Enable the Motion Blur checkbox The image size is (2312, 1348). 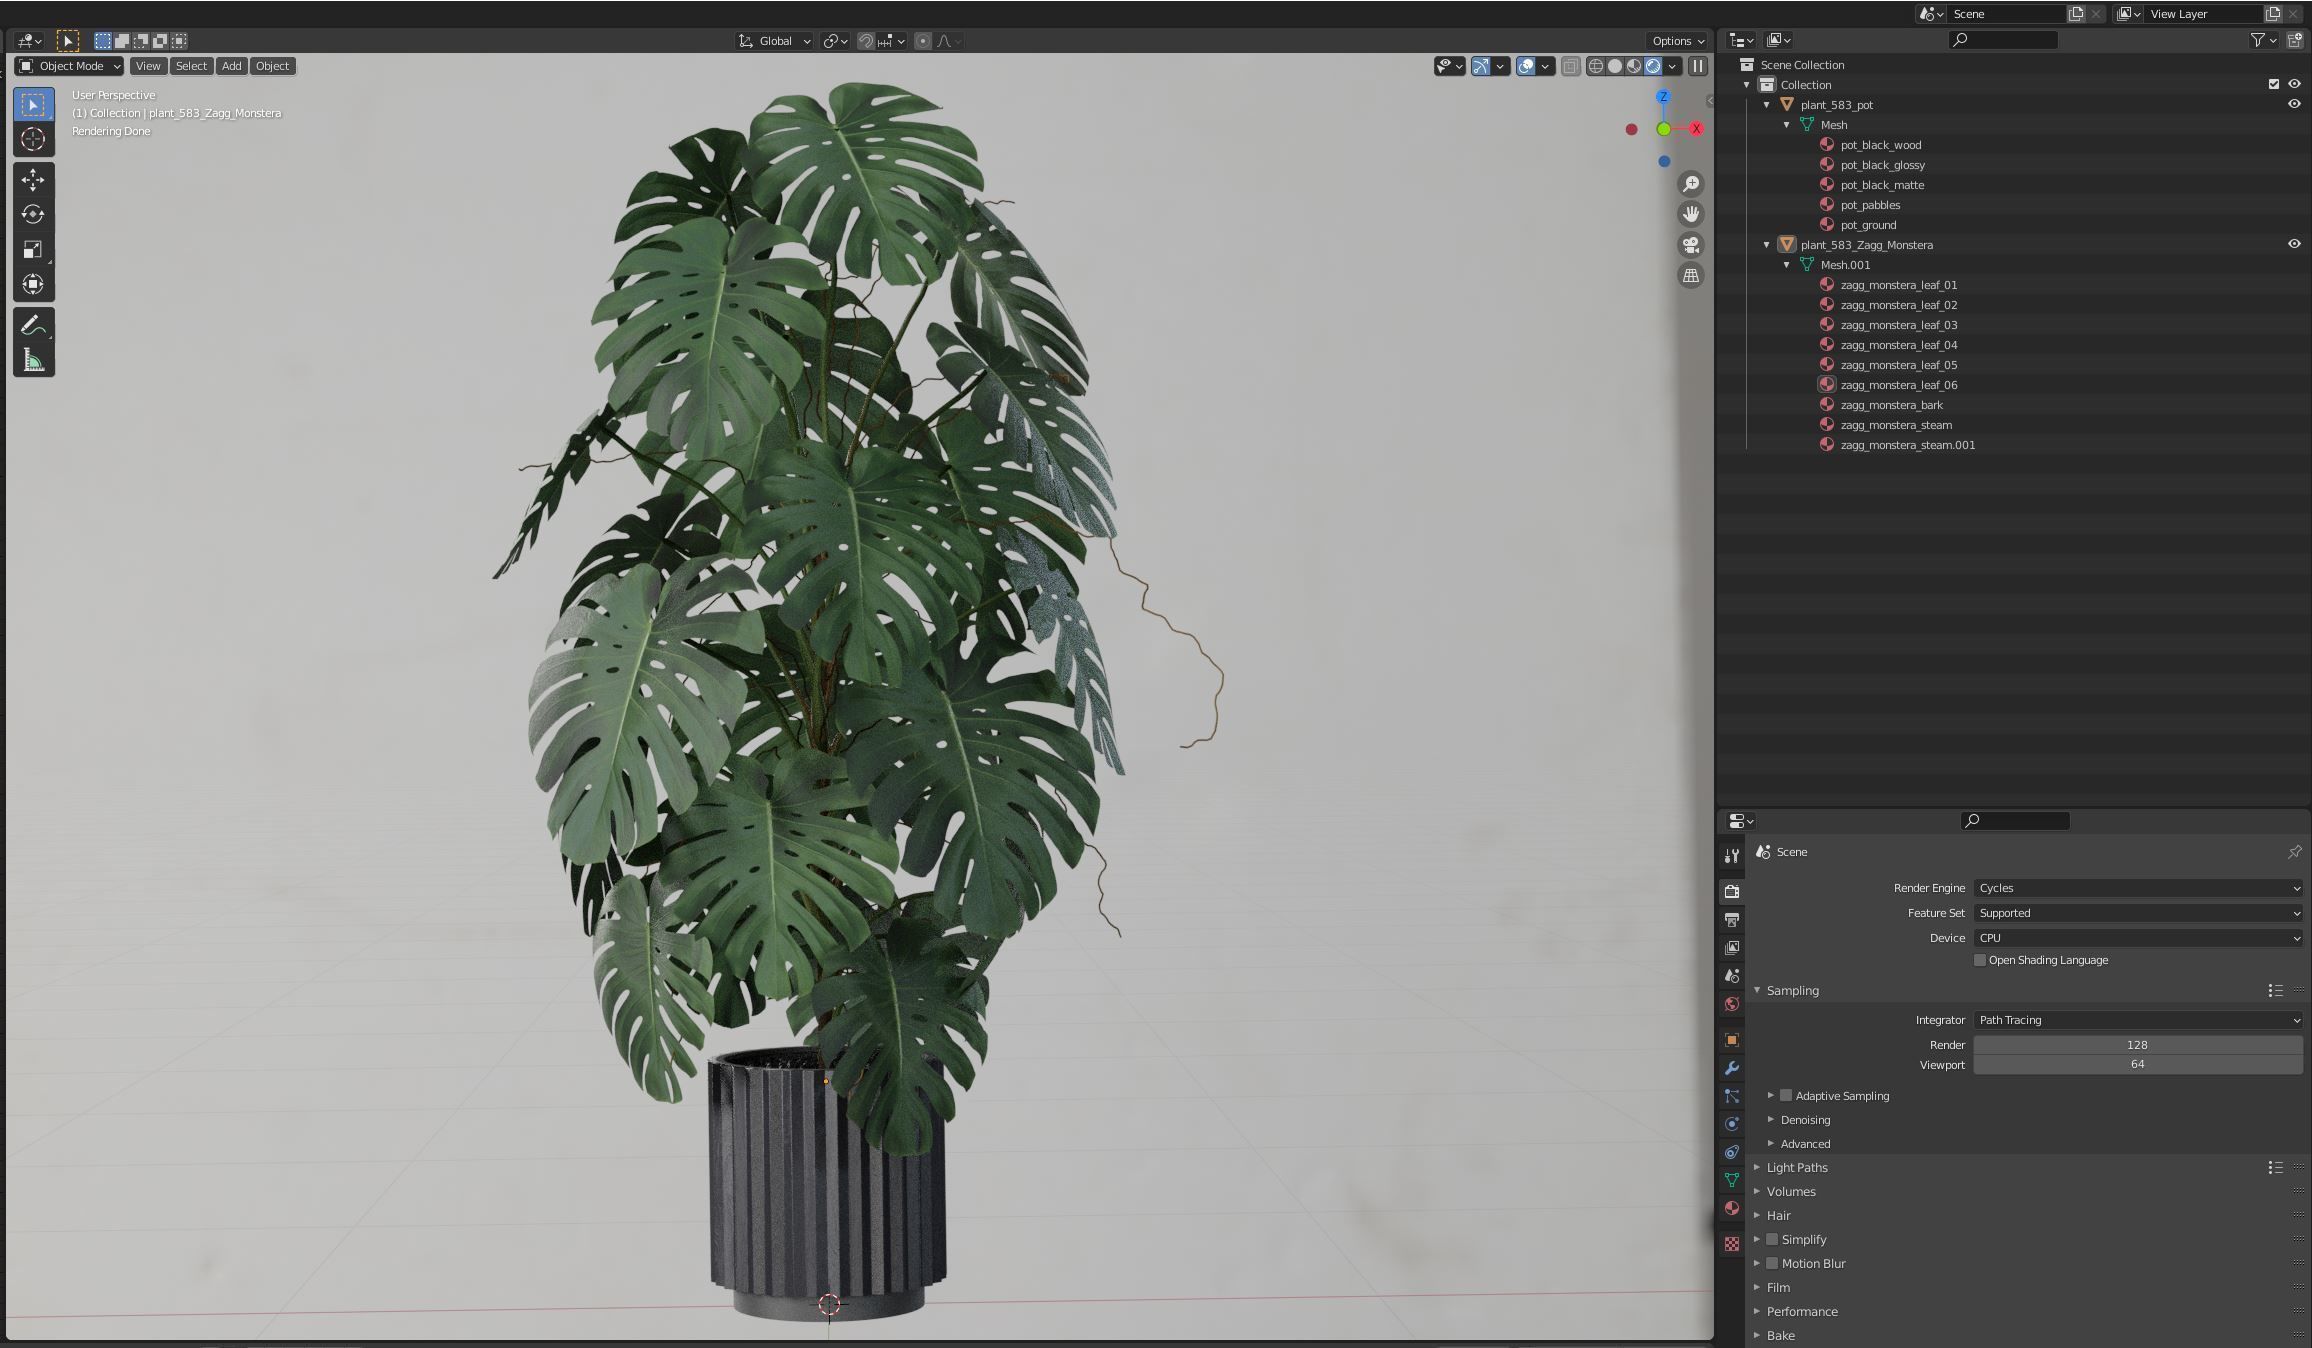coord(1772,1263)
